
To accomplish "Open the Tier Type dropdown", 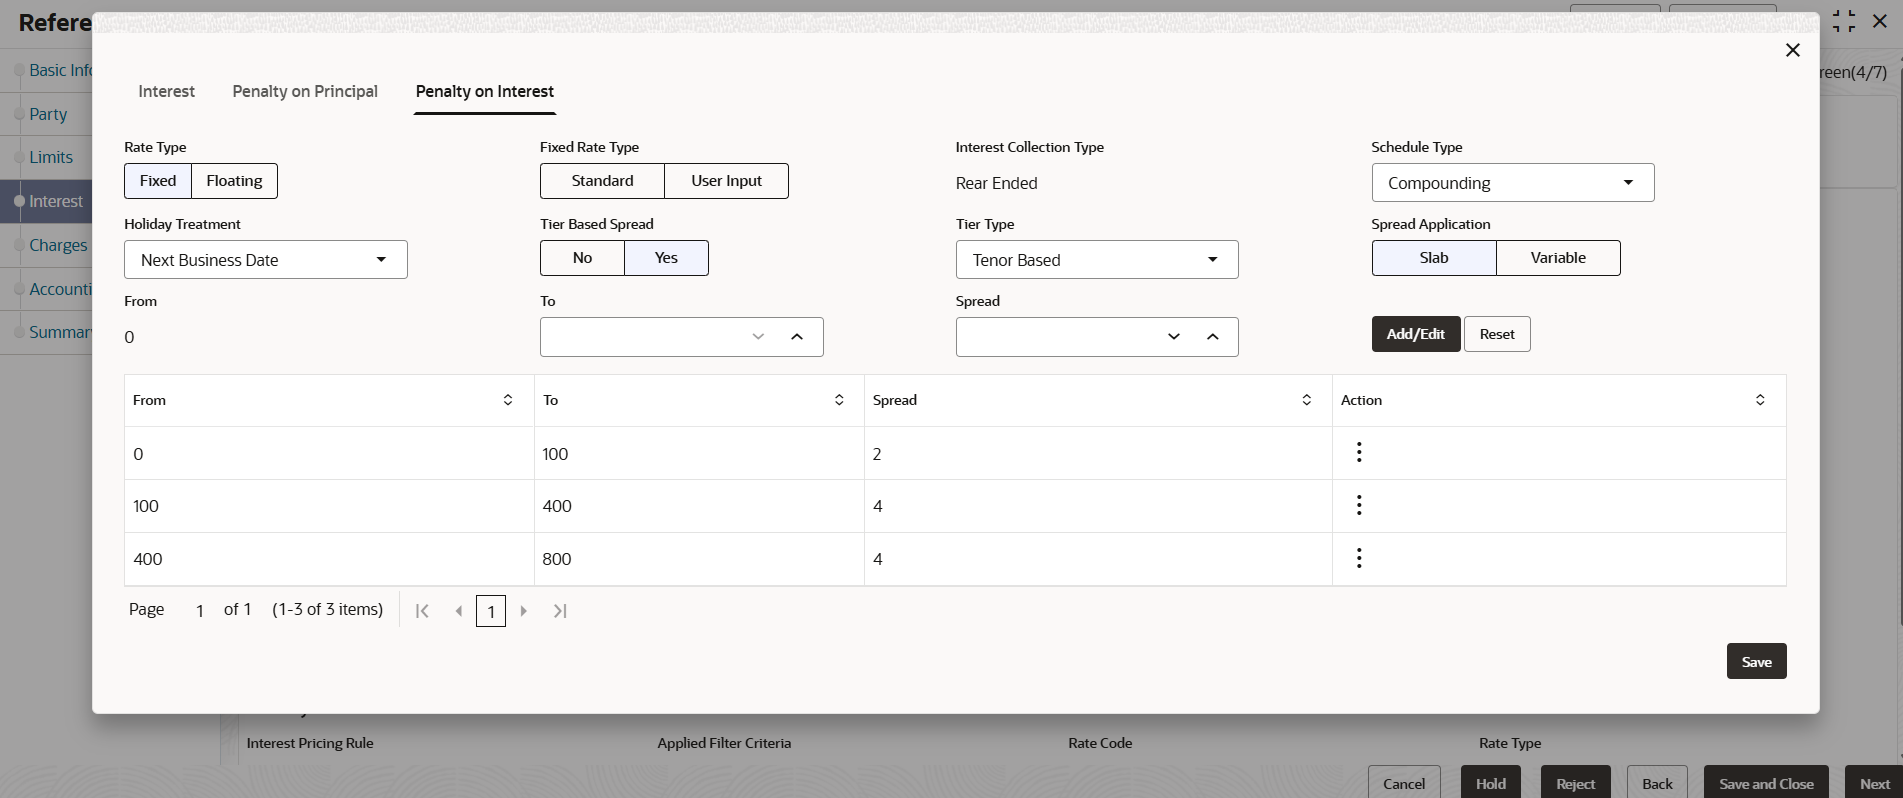I will [x=1097, y=260].
